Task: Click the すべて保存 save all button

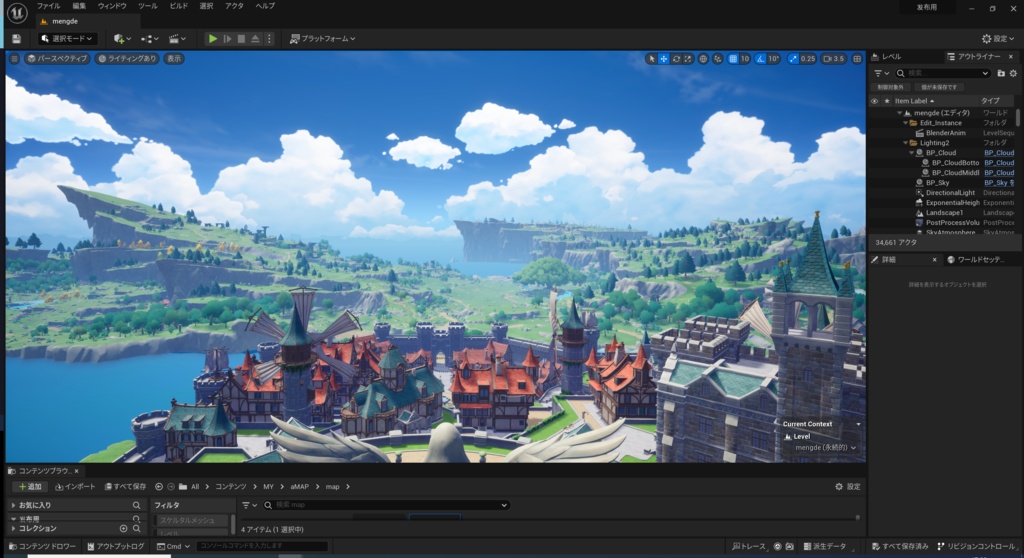Action: coord(126,487)
